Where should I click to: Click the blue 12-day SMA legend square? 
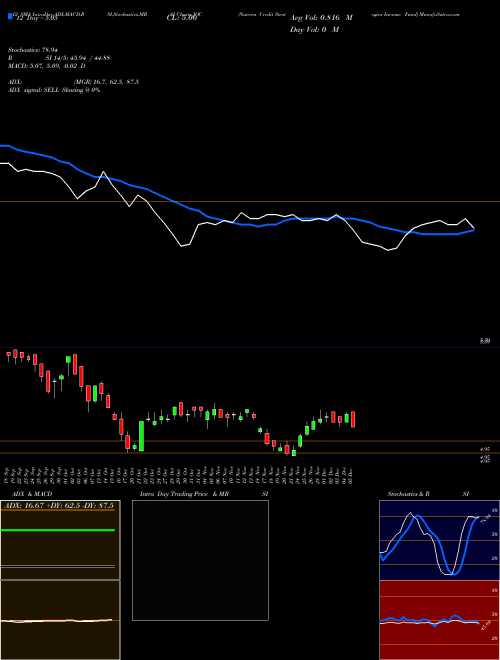pyautogui.click(x=11, y=17)
